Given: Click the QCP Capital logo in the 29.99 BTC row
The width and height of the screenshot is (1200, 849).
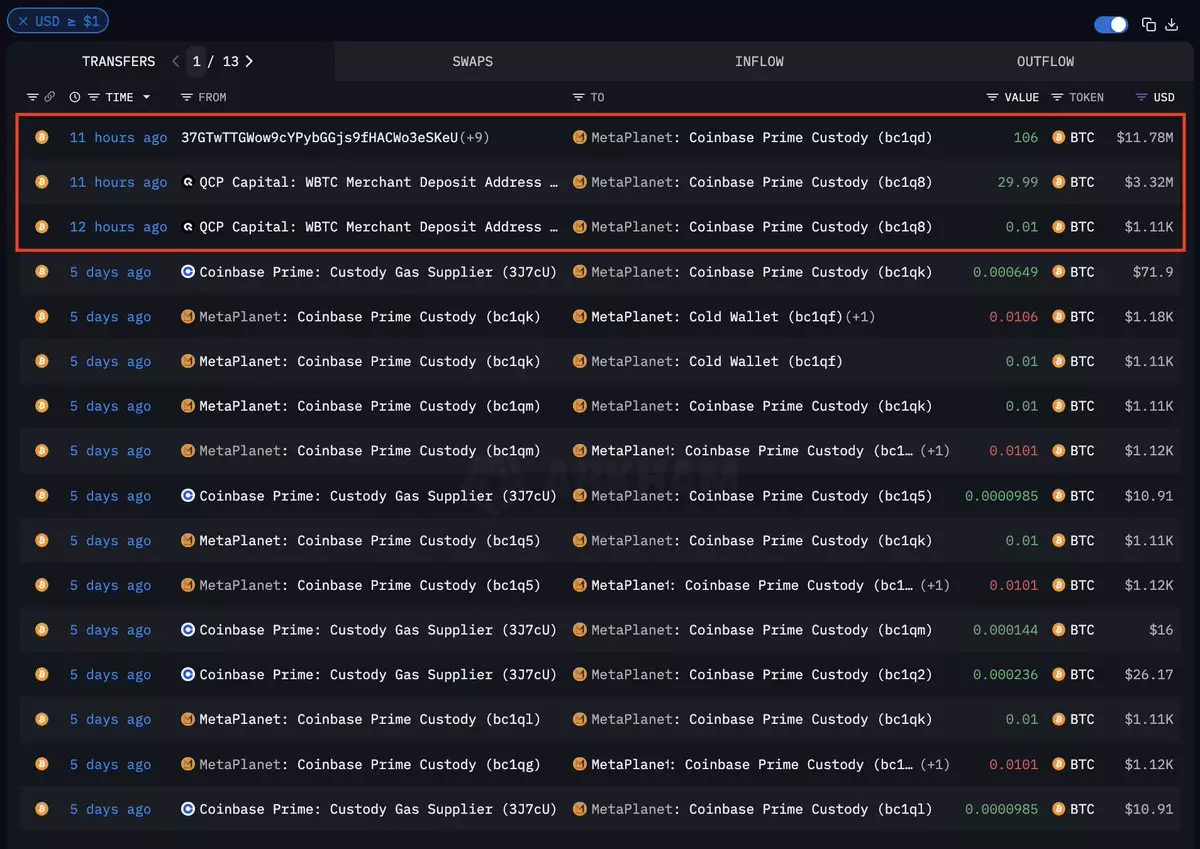Looking at the screenshot, I should pos(187,182).
